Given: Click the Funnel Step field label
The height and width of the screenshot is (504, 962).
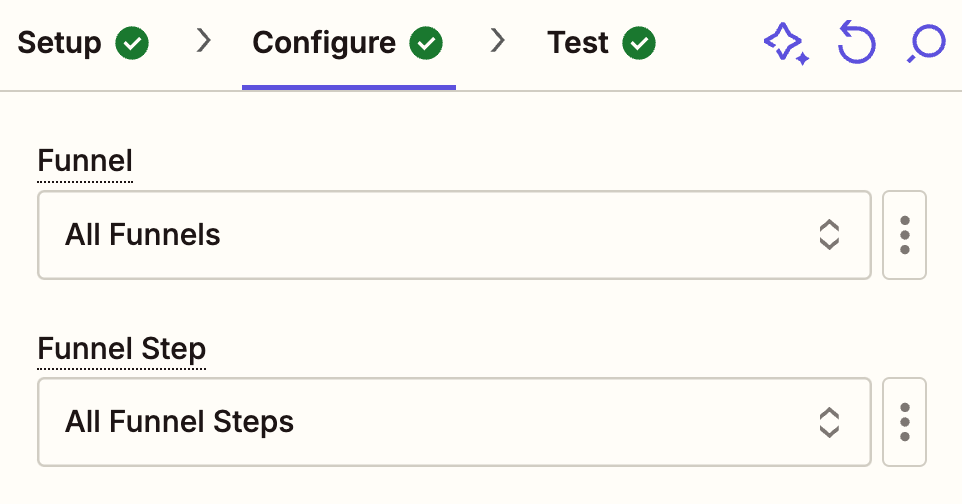Looking at the screenshot, I should (x=121, y=348).
